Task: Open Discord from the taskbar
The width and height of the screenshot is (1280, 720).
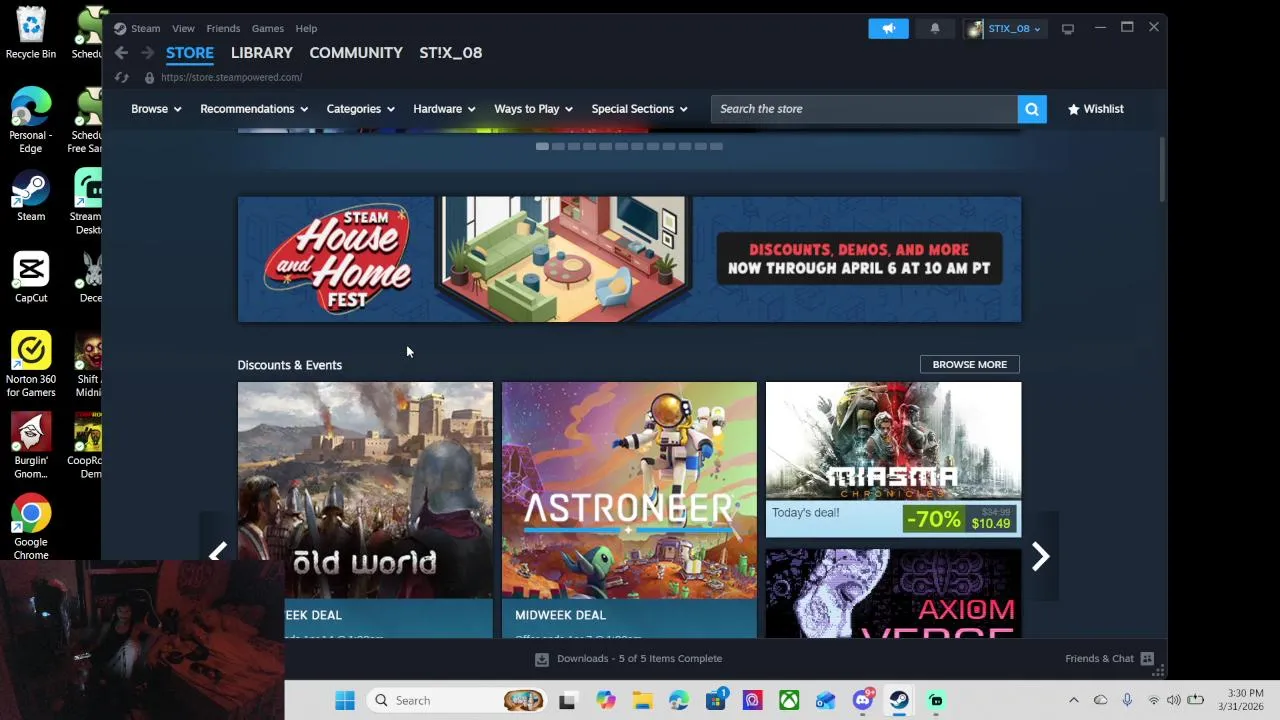Action: [x=863, y=701]
